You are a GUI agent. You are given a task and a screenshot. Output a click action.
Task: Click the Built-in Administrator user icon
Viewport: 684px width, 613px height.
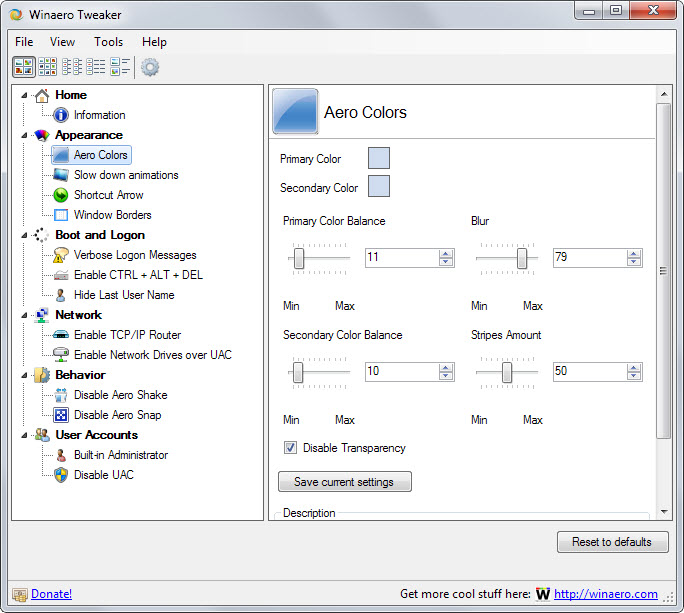(61, 455)
